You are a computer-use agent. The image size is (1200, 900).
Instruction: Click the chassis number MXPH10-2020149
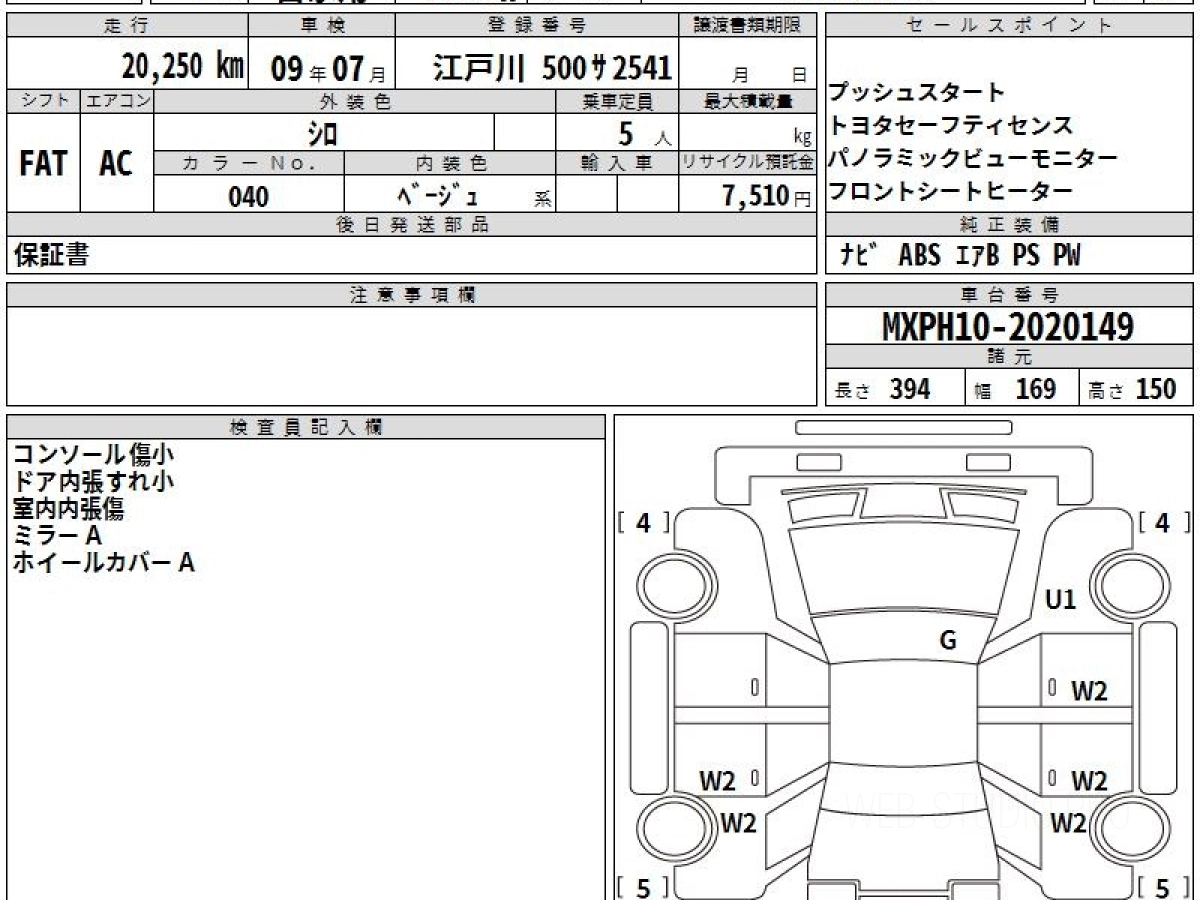click(1008, 327)
